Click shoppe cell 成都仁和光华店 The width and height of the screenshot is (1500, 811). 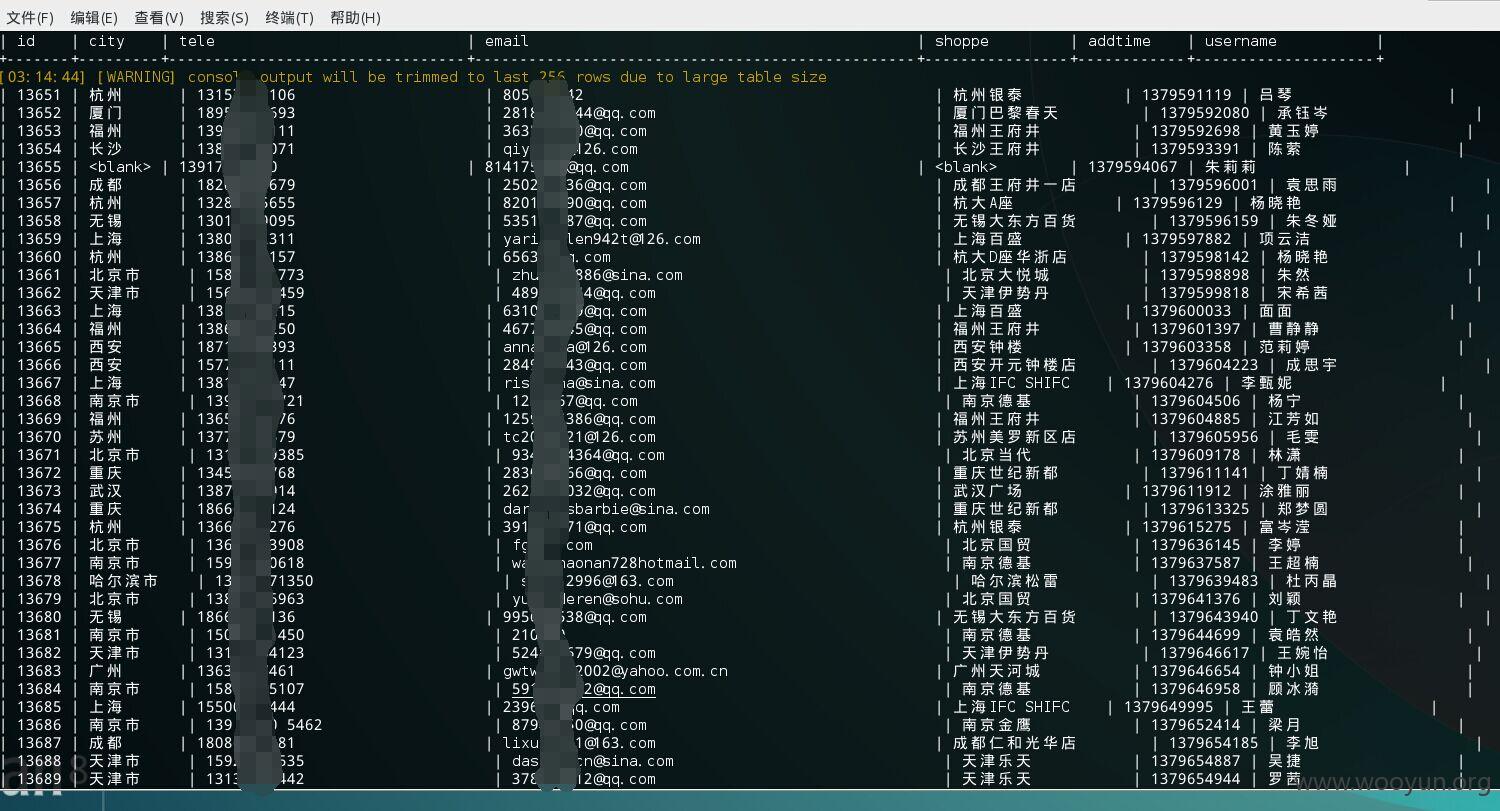(1015, 743)
